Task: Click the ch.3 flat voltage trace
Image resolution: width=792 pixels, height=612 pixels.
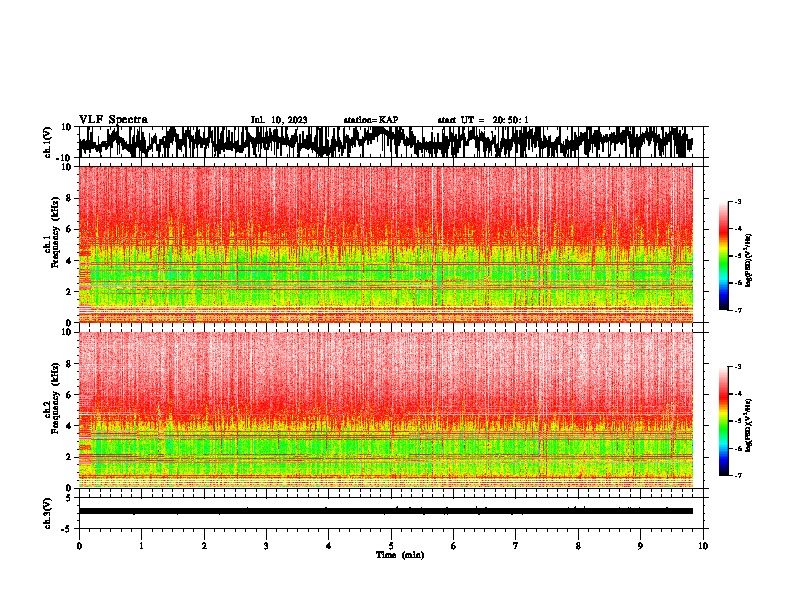Action: pos(385,511)
